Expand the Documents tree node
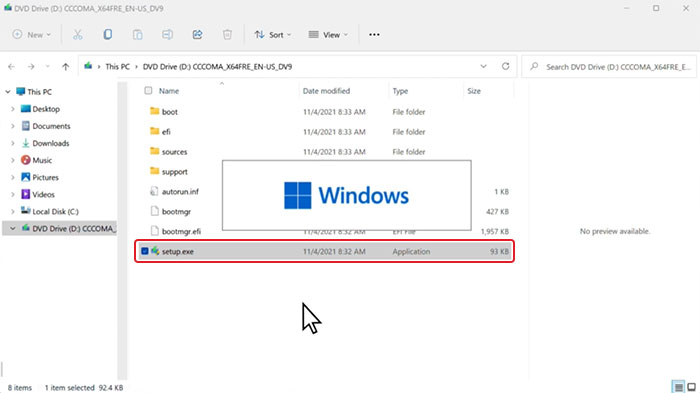Viewport: 700px width, 393px height. pos(13,126)
